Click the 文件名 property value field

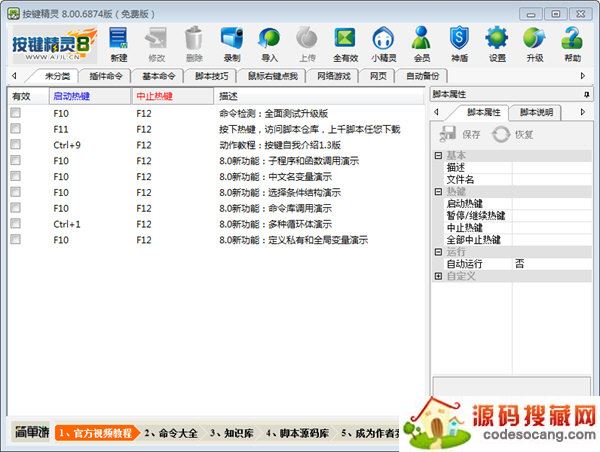click(x=552, y=179)
